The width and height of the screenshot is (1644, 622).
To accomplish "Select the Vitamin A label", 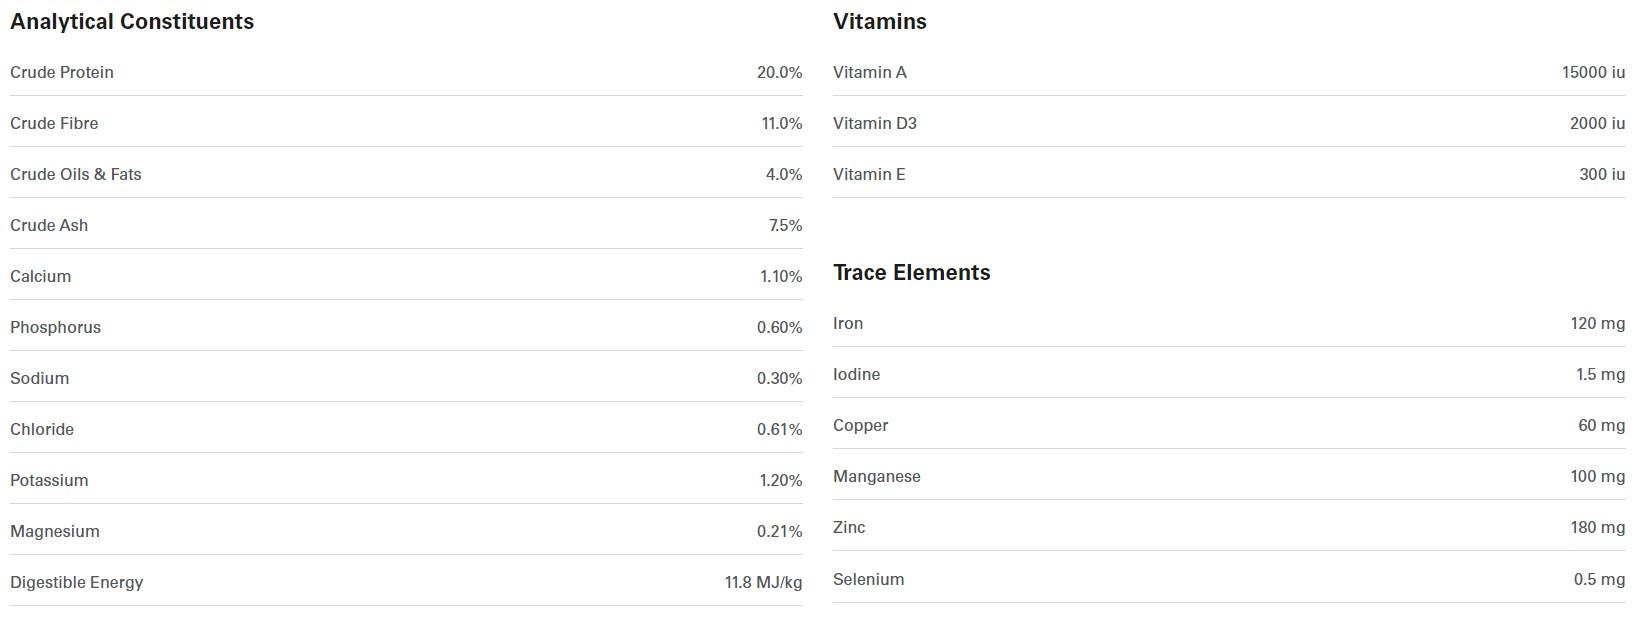I will coord(870,73).
